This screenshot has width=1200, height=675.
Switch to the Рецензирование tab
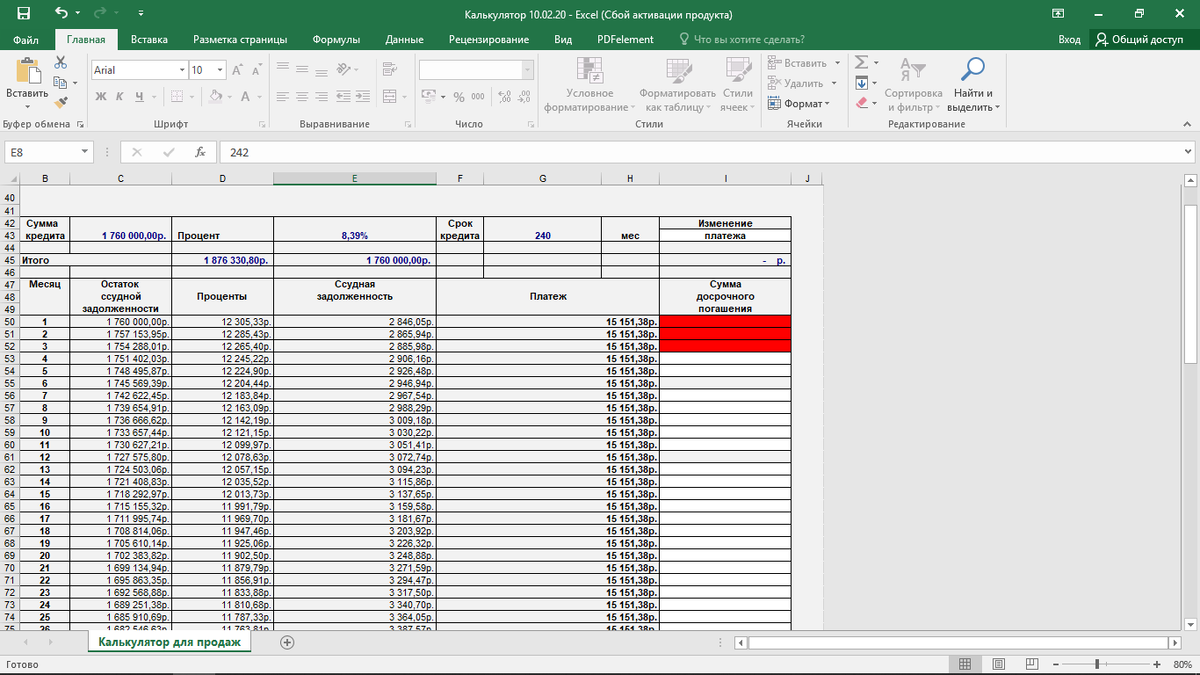[489, 39]
